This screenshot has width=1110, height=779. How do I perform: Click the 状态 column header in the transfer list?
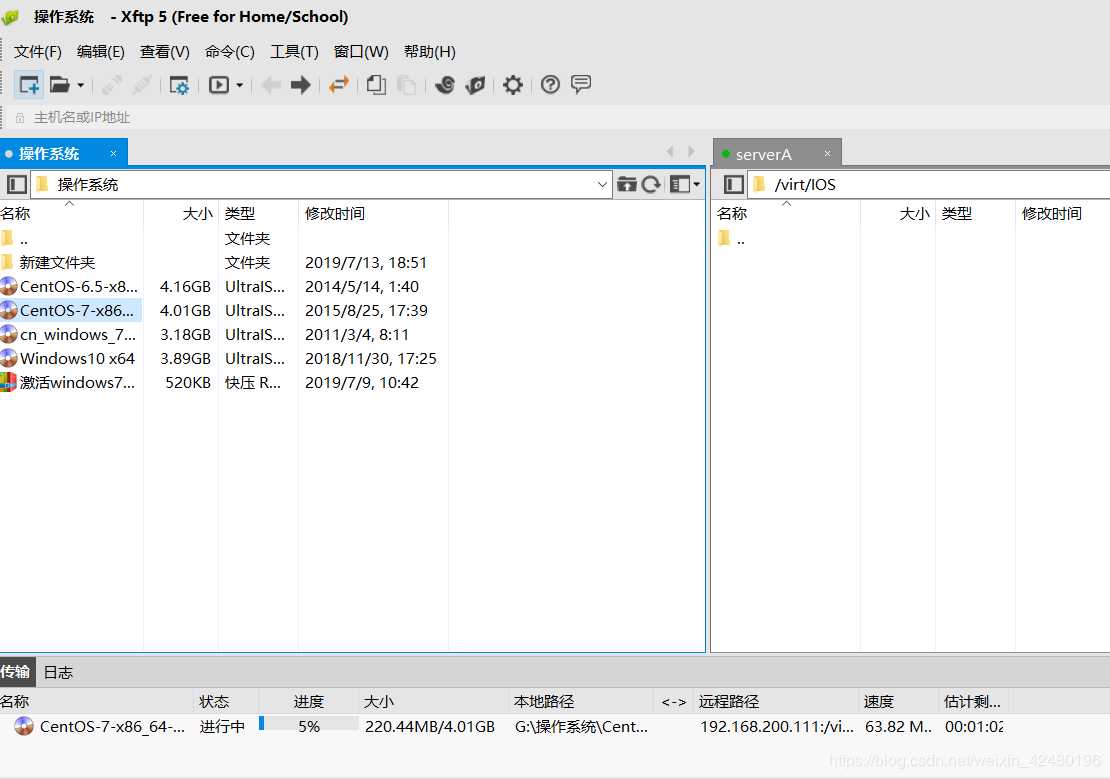[214, 702]
